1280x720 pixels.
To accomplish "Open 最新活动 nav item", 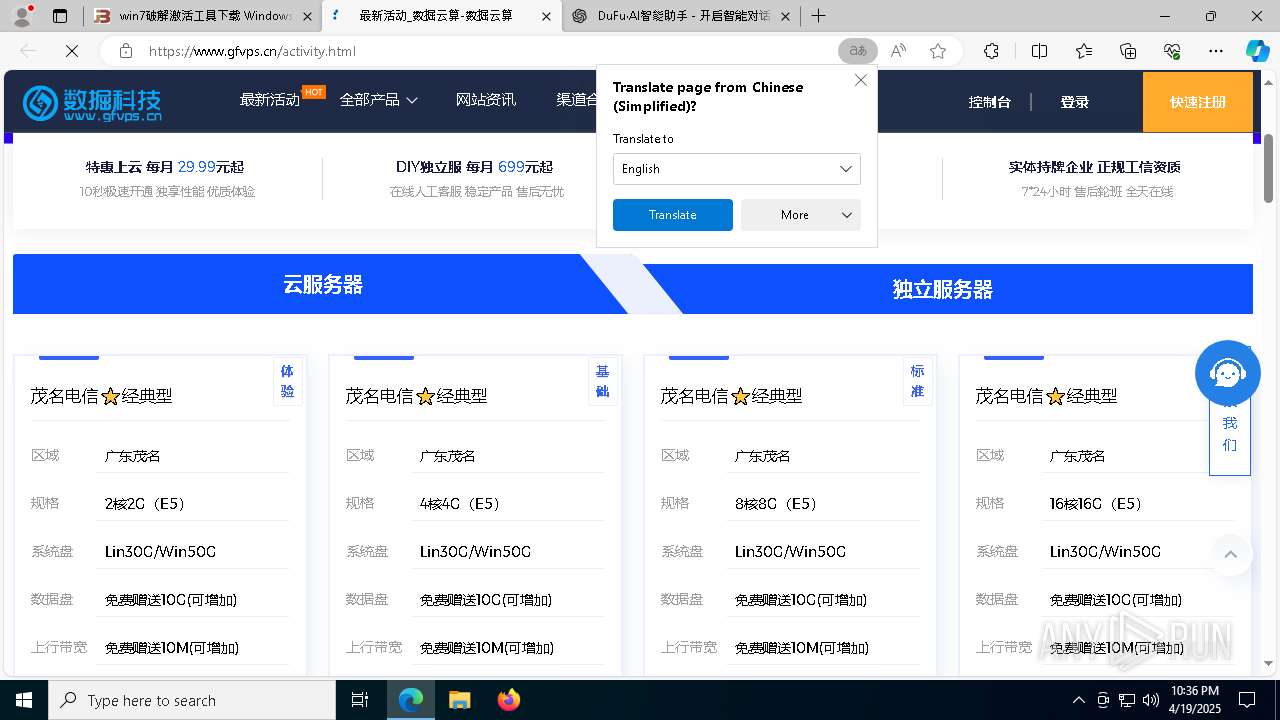I will (x=270, y=100).
